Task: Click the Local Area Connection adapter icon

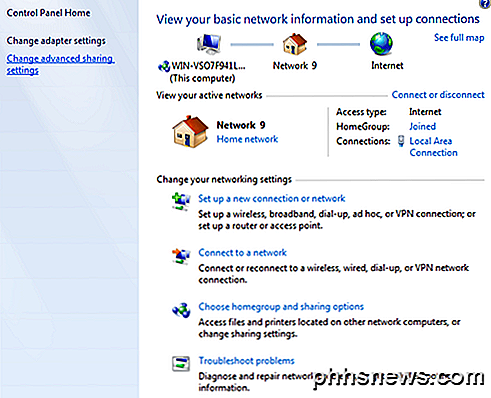Action: click(x=401, y=141)
